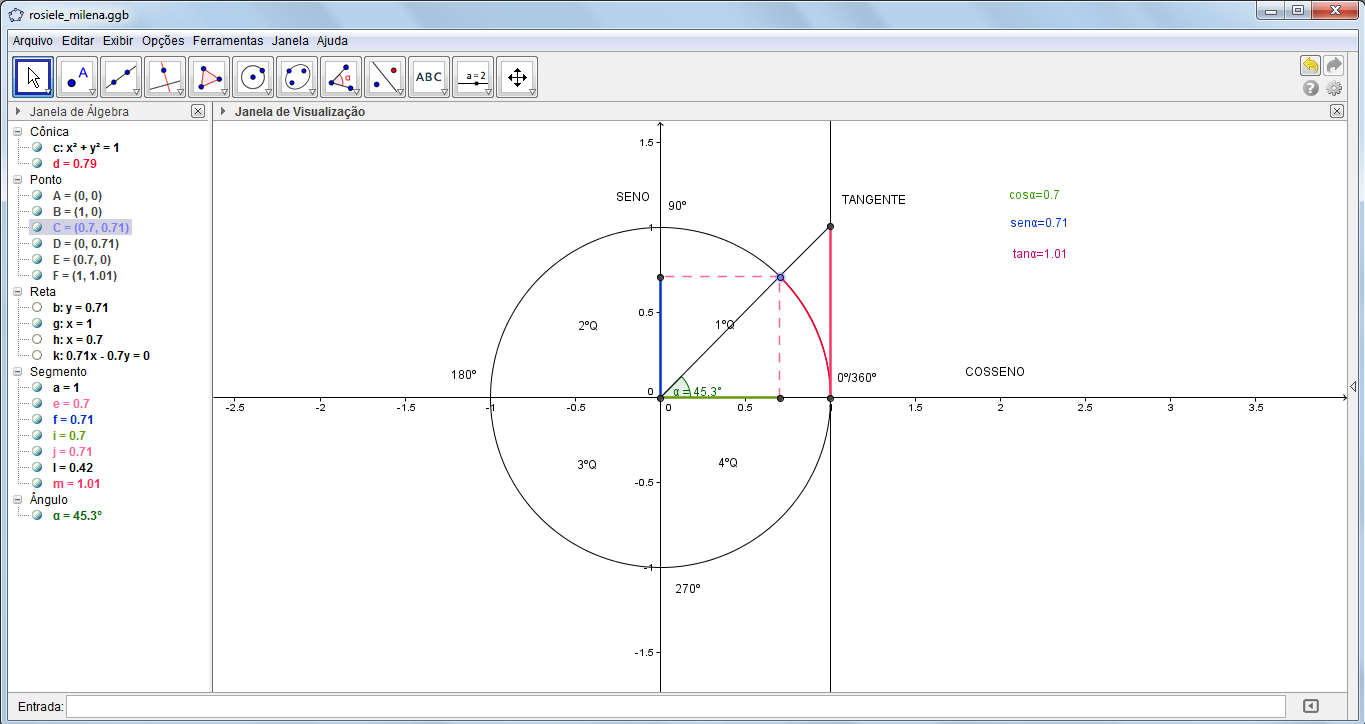Select the Move arrow tool
Screen dimensions: 1365x724
(33, 77)
